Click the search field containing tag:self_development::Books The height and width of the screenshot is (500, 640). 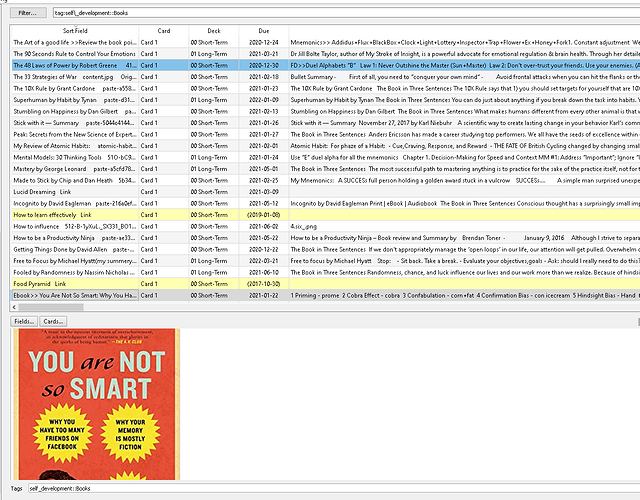point(346,13)
